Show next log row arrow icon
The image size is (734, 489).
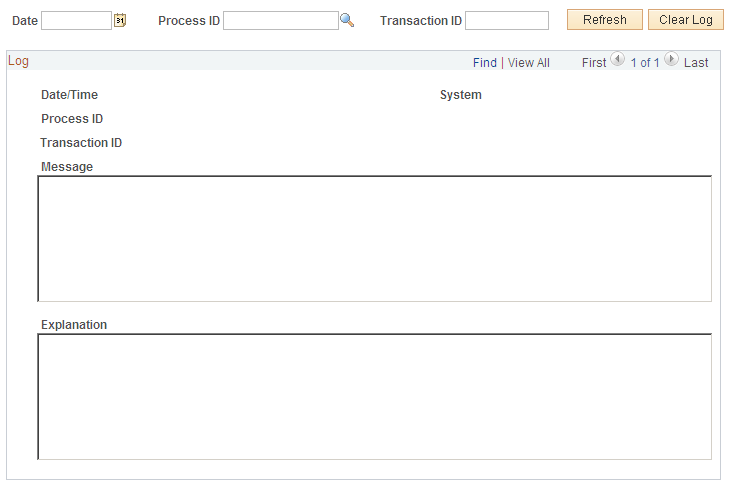coord(671,59)
